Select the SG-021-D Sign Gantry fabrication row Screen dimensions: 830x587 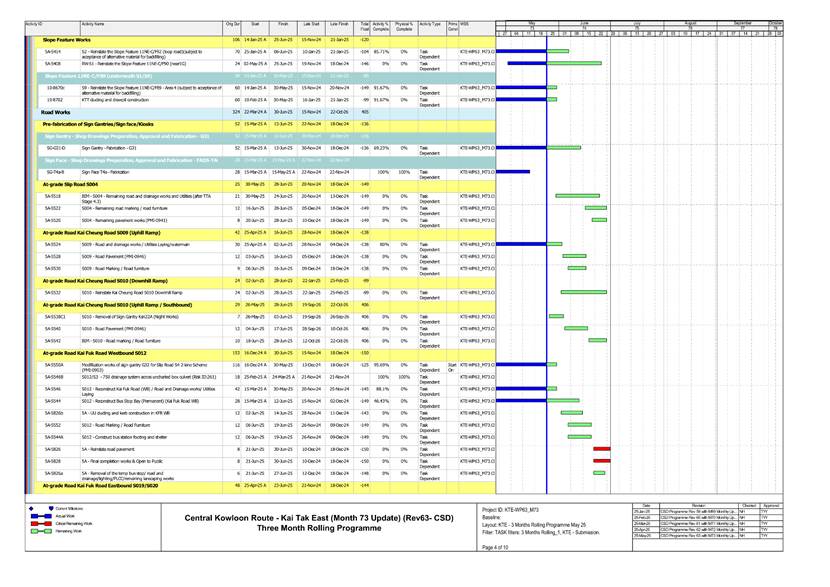[x=150, y=148]
